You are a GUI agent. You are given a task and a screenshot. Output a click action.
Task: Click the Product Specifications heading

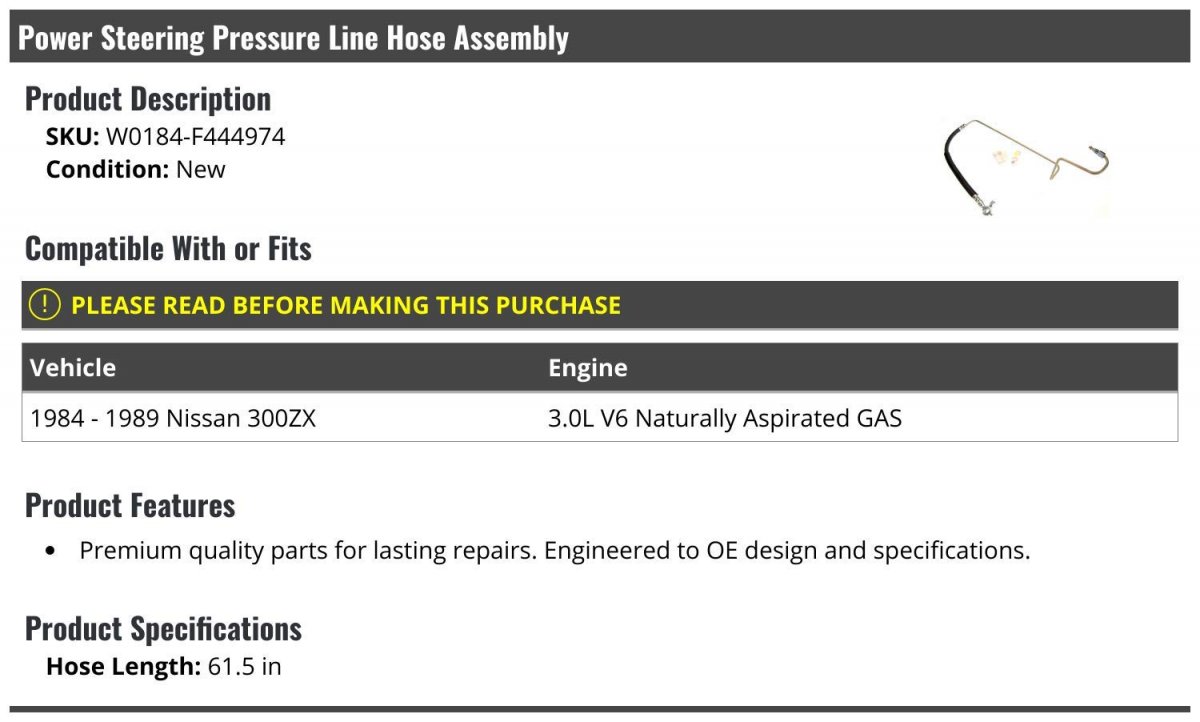(163, 629)
